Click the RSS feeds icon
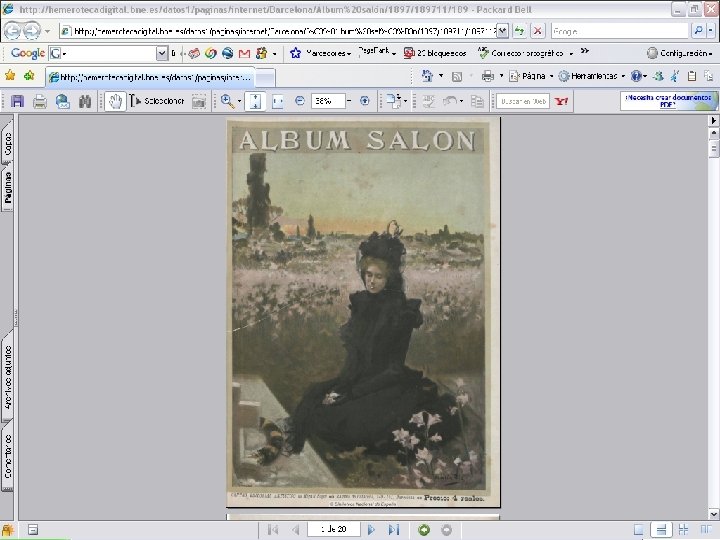The image size is (720, 540). (457, 76)
